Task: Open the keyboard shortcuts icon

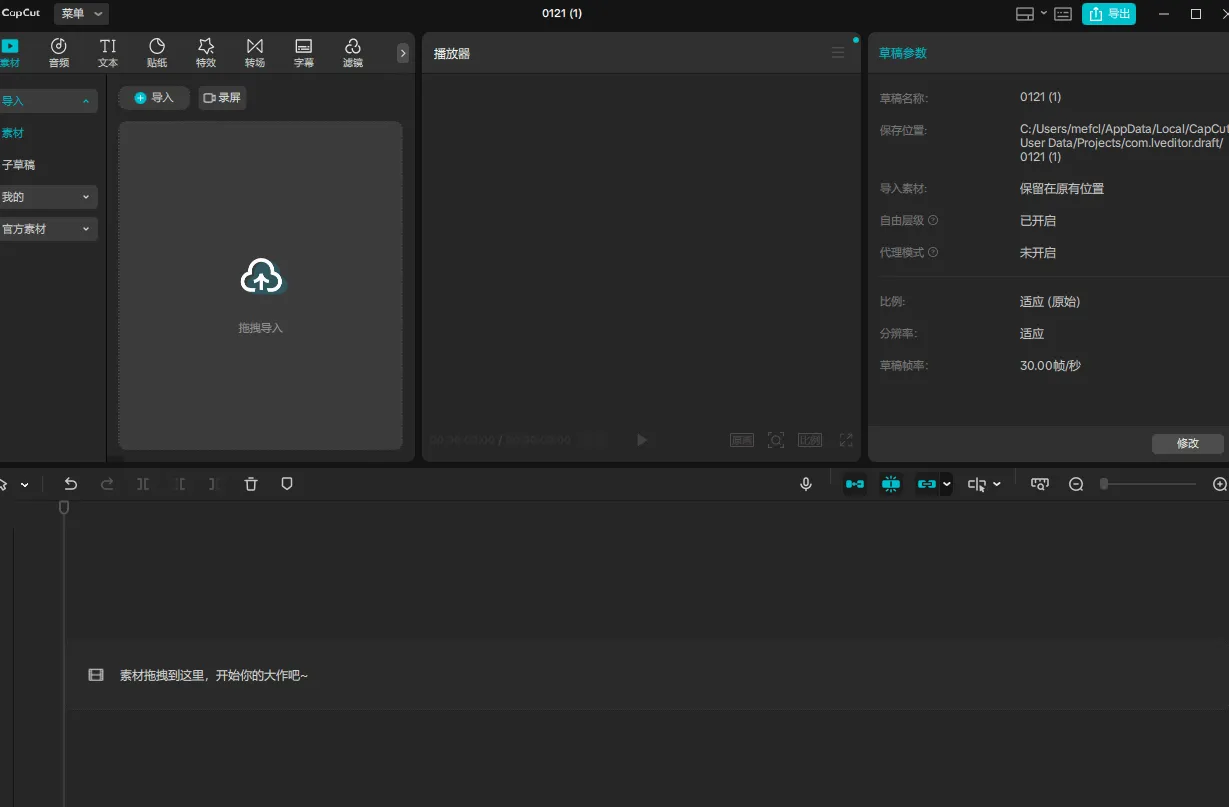Action: pos(1063,14)
